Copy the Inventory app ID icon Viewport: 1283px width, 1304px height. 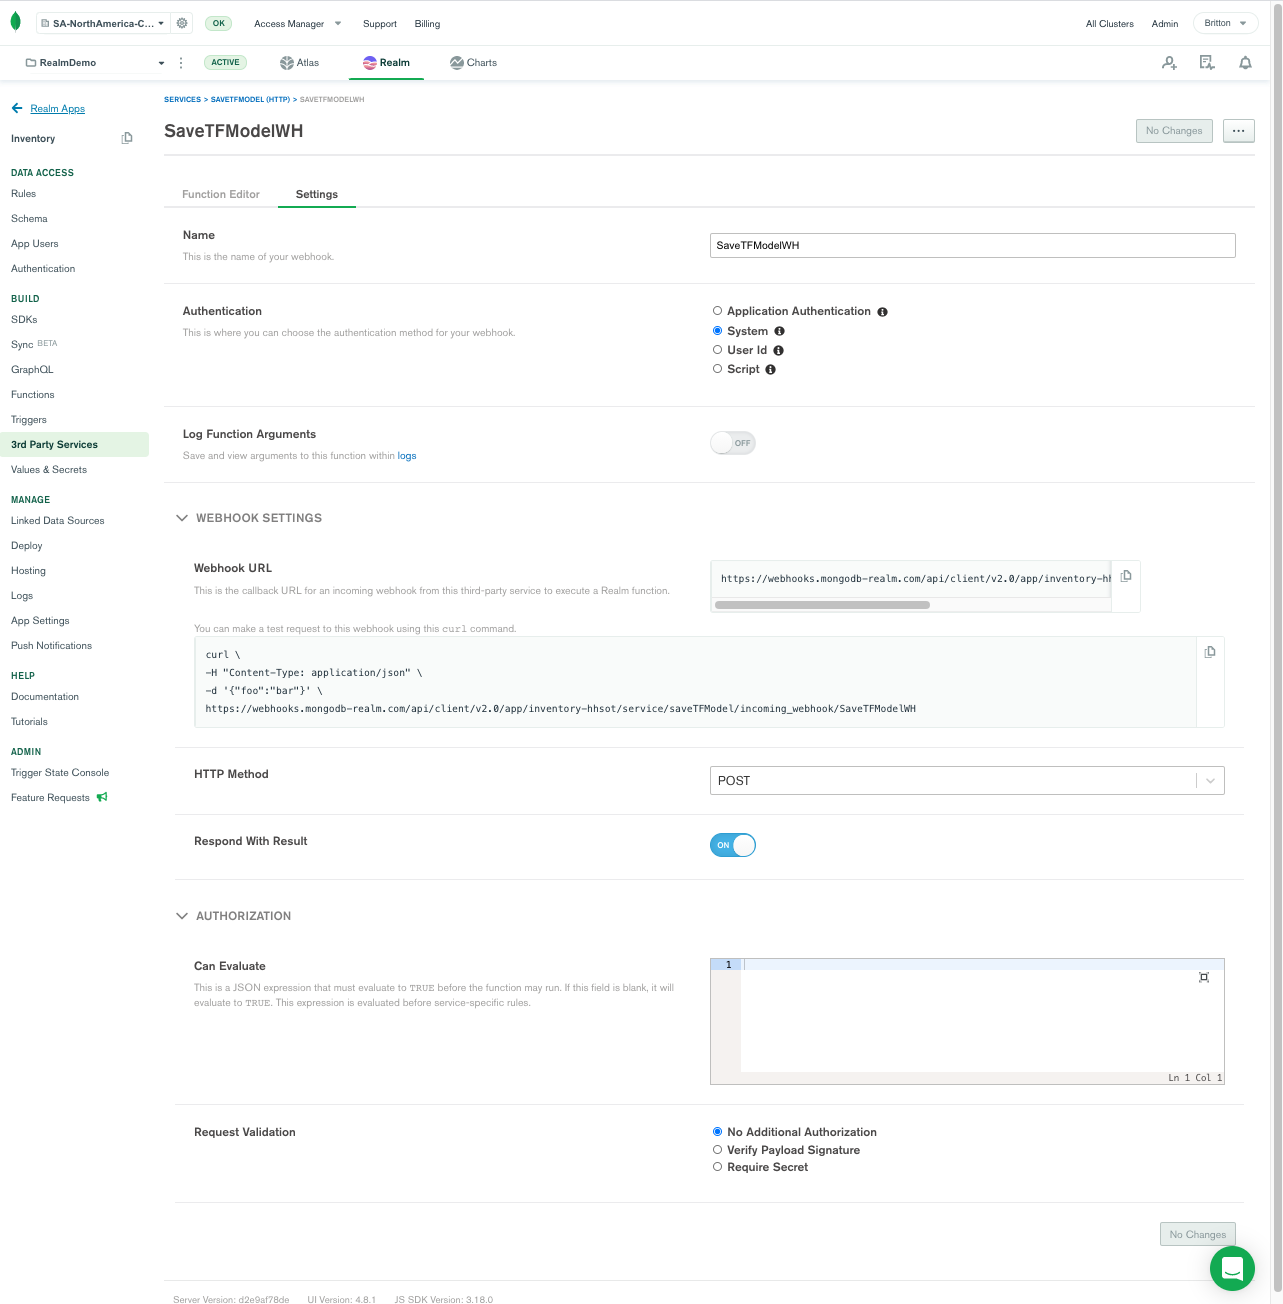127,138
